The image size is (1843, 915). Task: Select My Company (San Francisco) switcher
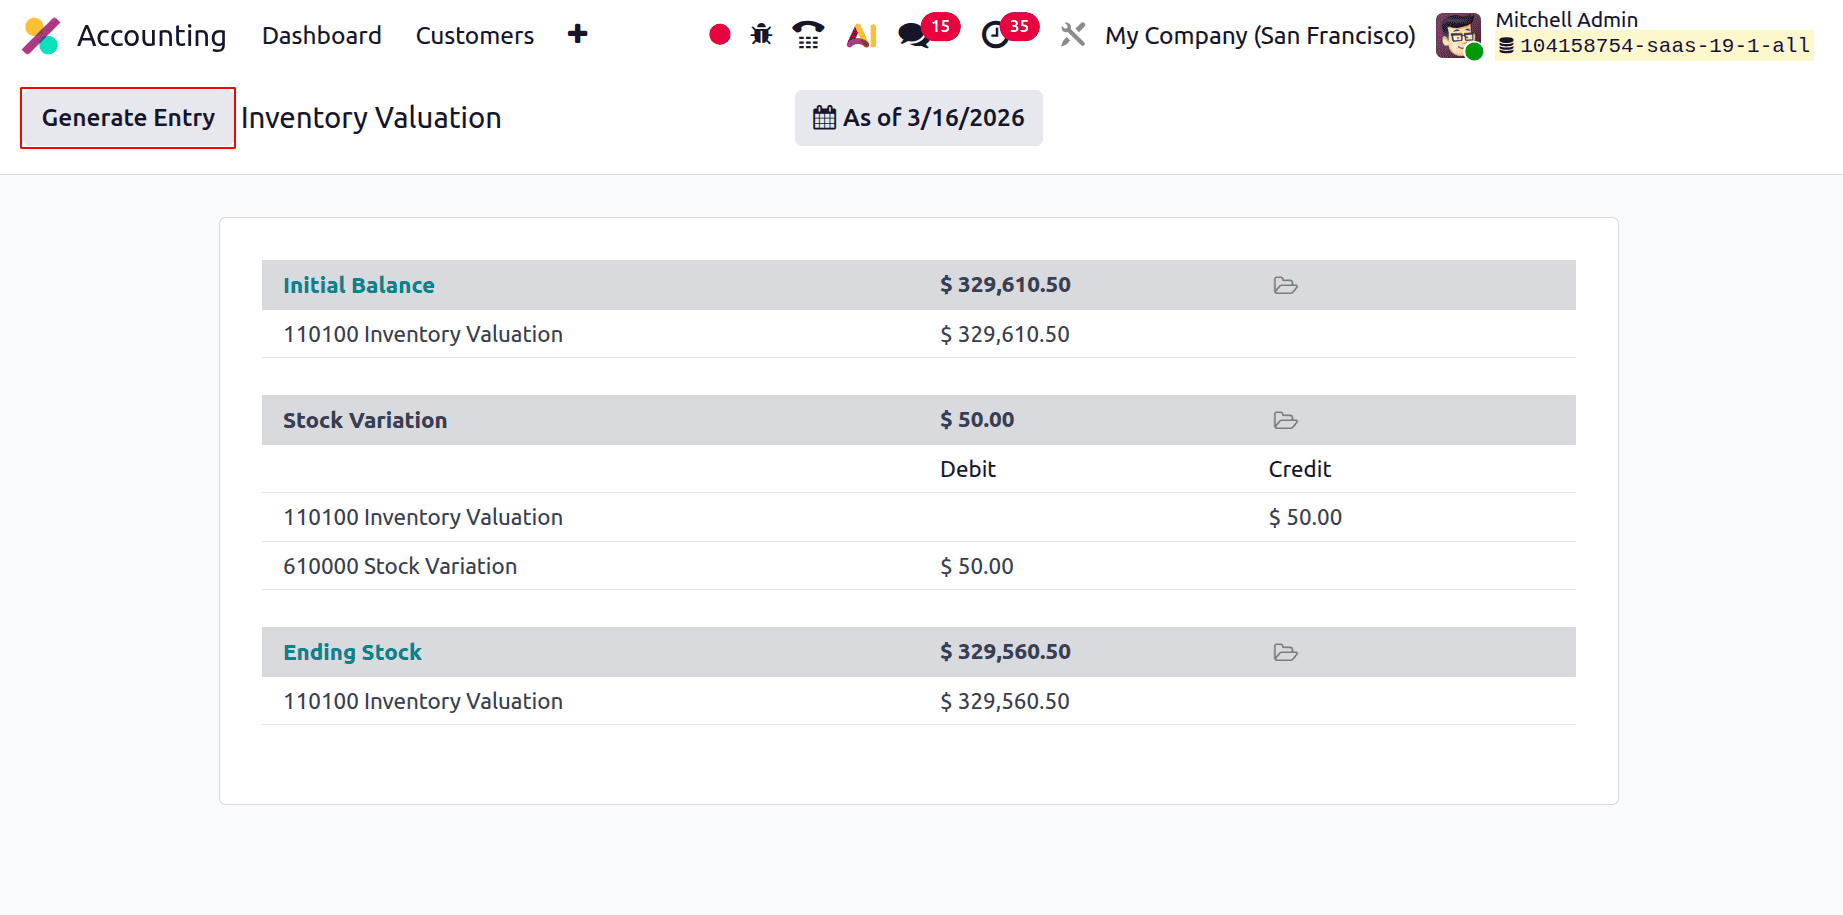coord(1259,35)
